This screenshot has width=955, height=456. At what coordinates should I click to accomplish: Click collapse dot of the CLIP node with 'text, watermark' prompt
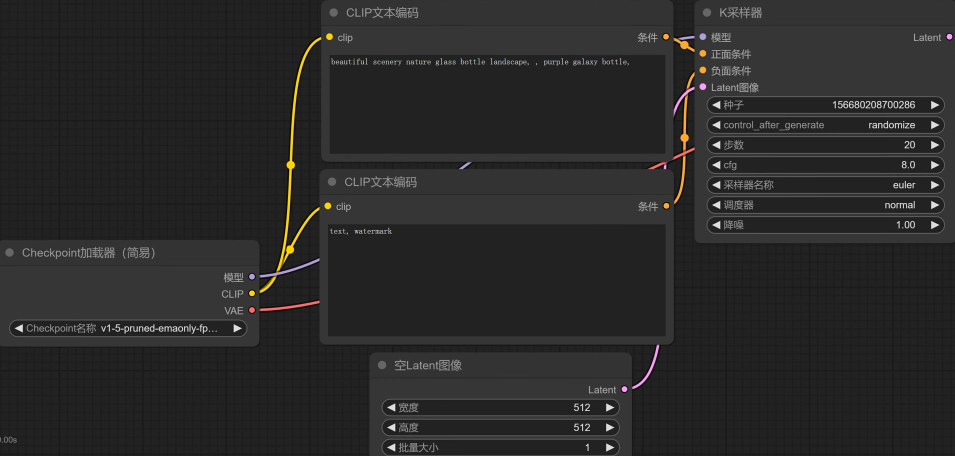point(332,181)
